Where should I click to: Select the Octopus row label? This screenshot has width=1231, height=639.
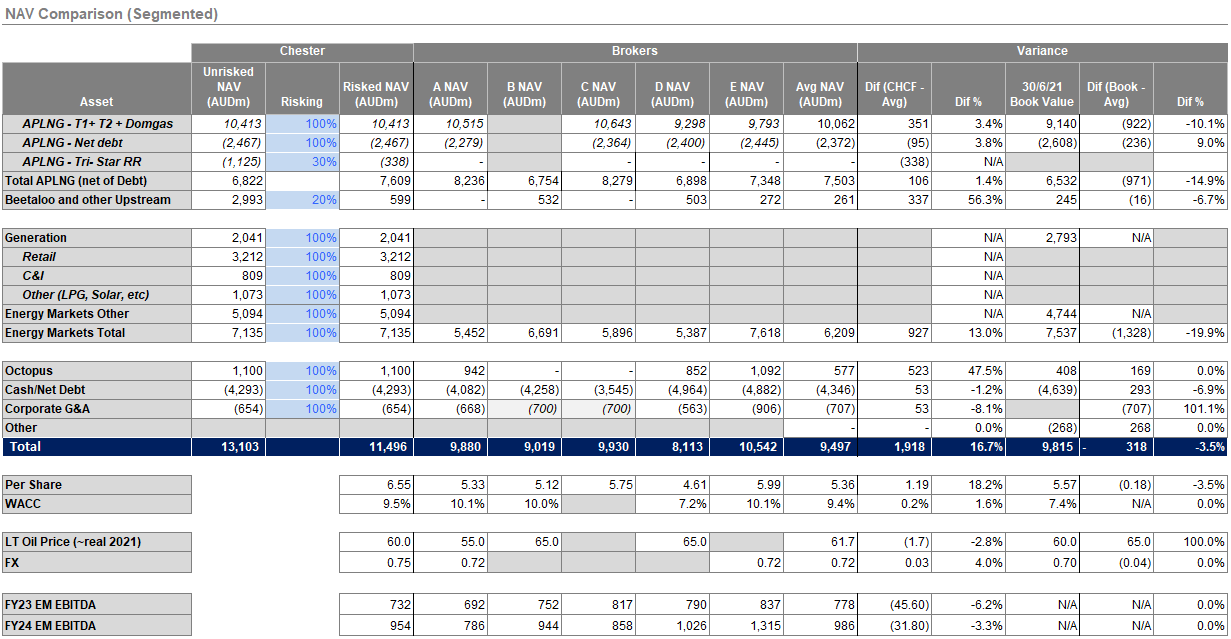(x=30, y=371)
